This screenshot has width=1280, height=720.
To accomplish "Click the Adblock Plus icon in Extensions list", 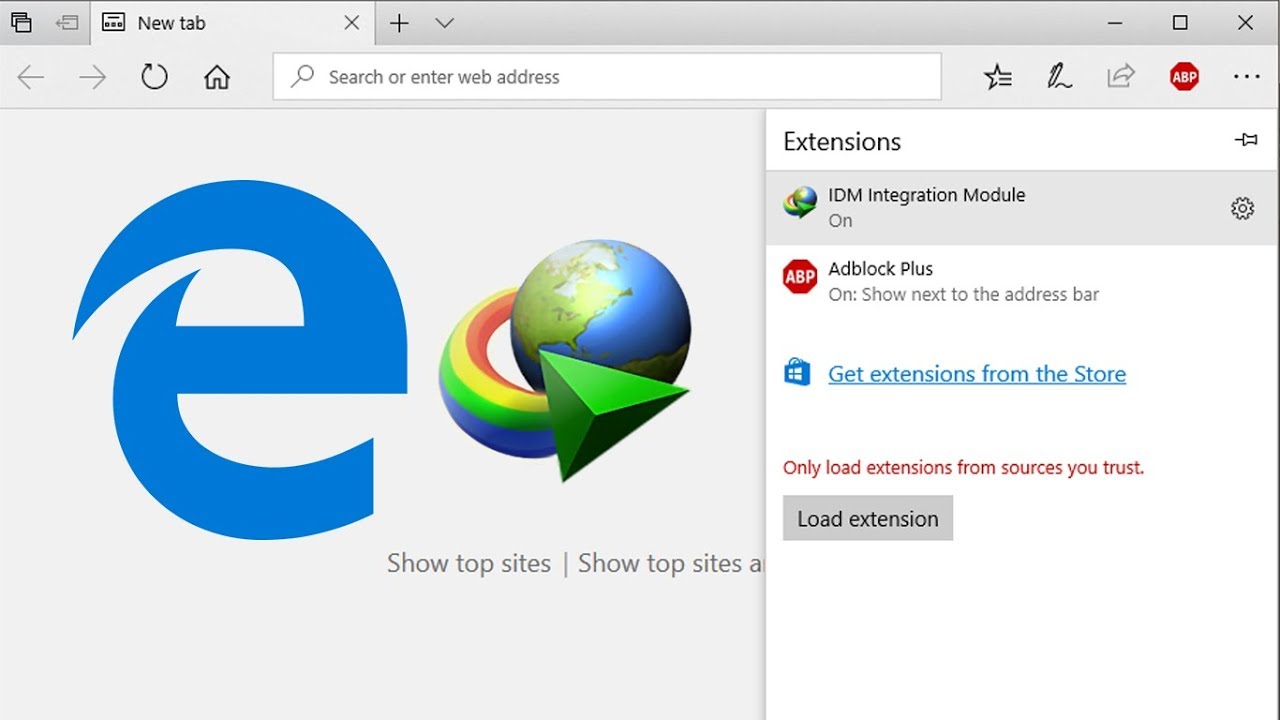I will [800, 277].
